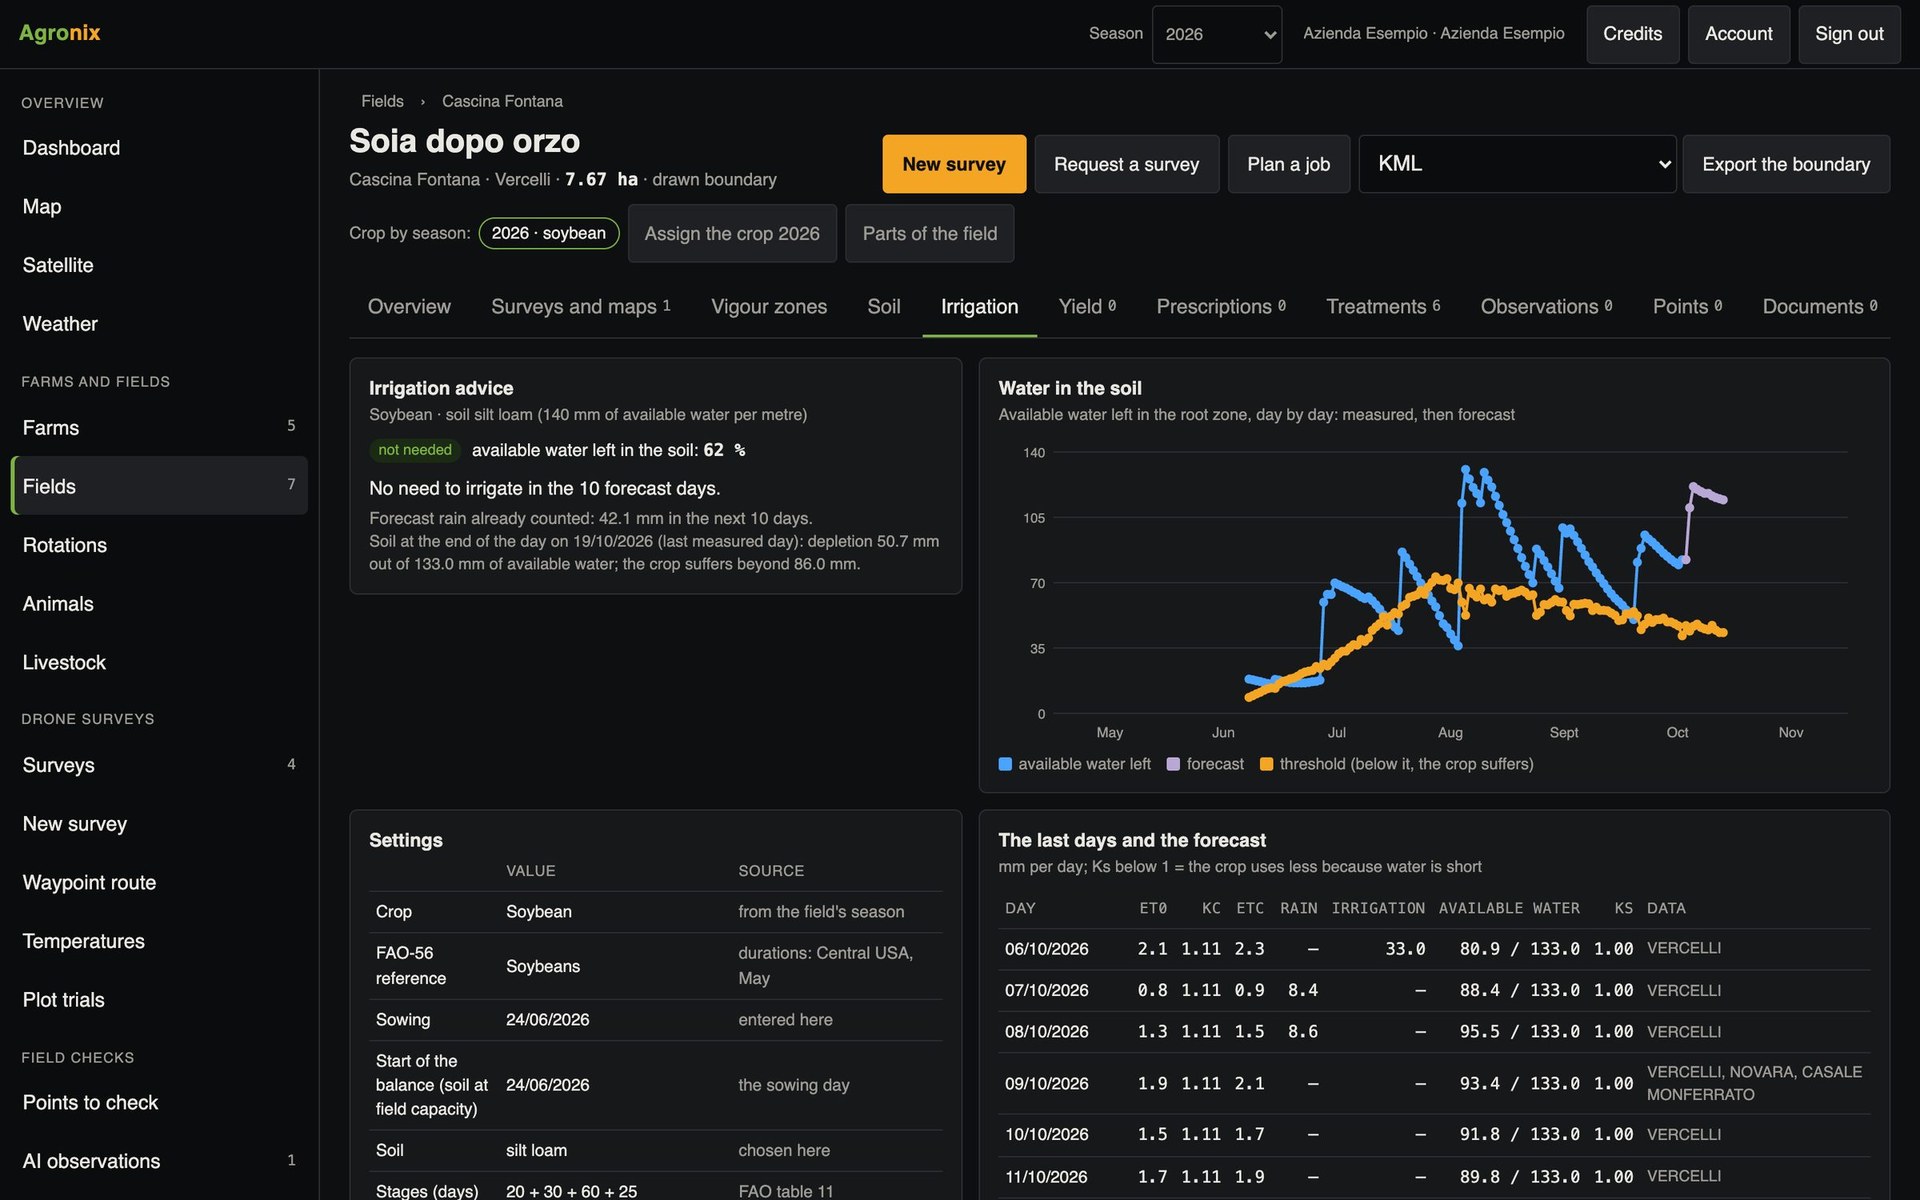Open the Season year dropdown
Viewport: 1920px width, 1200px height.
click(1216, 34)
